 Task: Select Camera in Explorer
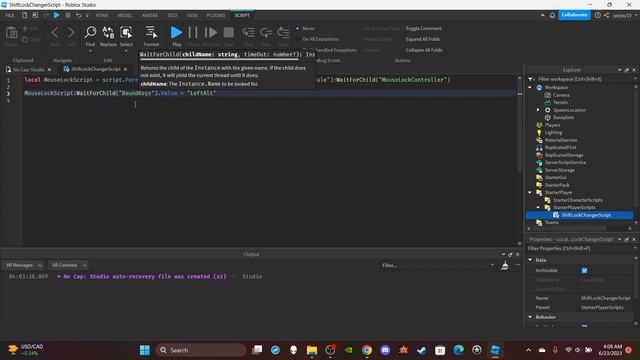click(x=561, y=95)
